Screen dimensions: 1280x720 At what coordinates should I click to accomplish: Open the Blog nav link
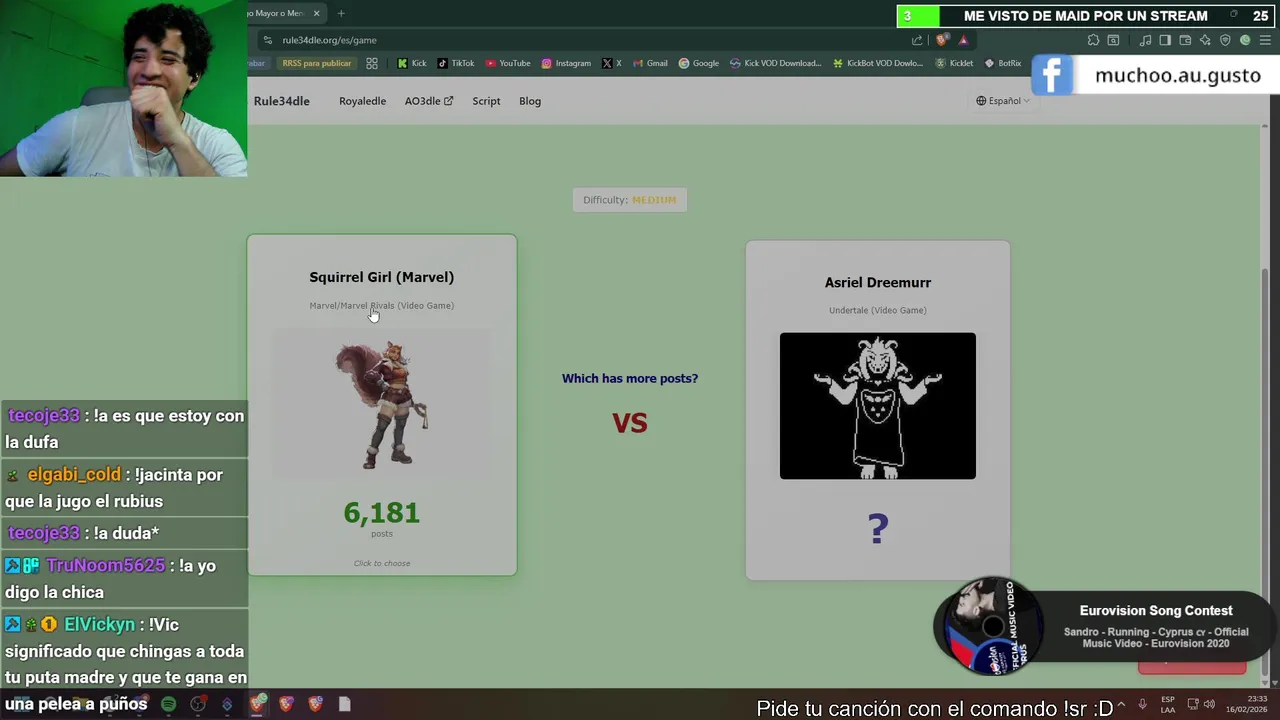(x=530, y=101)
